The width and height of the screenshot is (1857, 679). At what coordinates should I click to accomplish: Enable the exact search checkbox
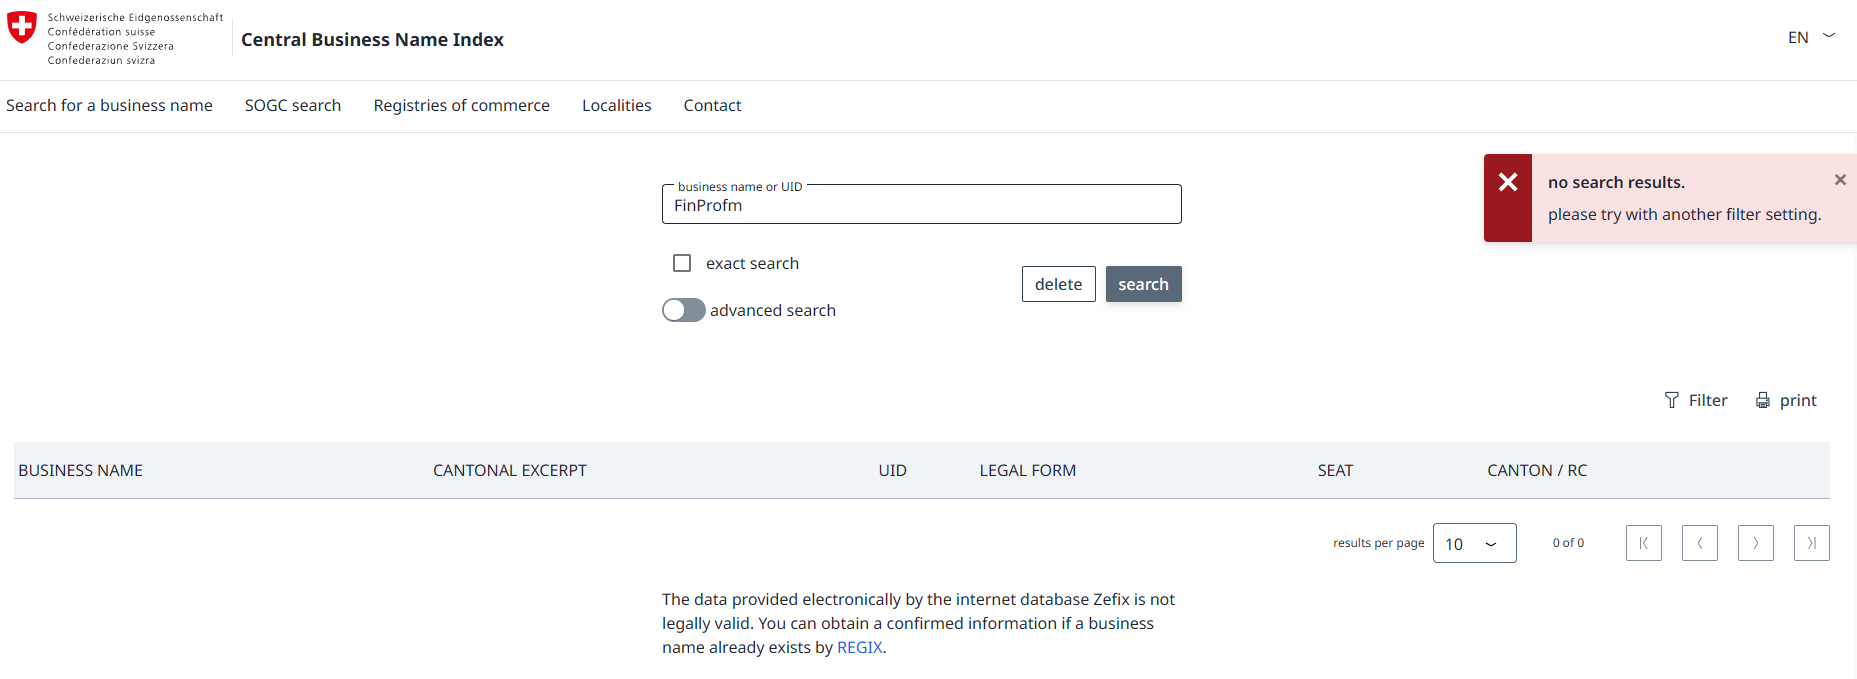coord(682,263)
